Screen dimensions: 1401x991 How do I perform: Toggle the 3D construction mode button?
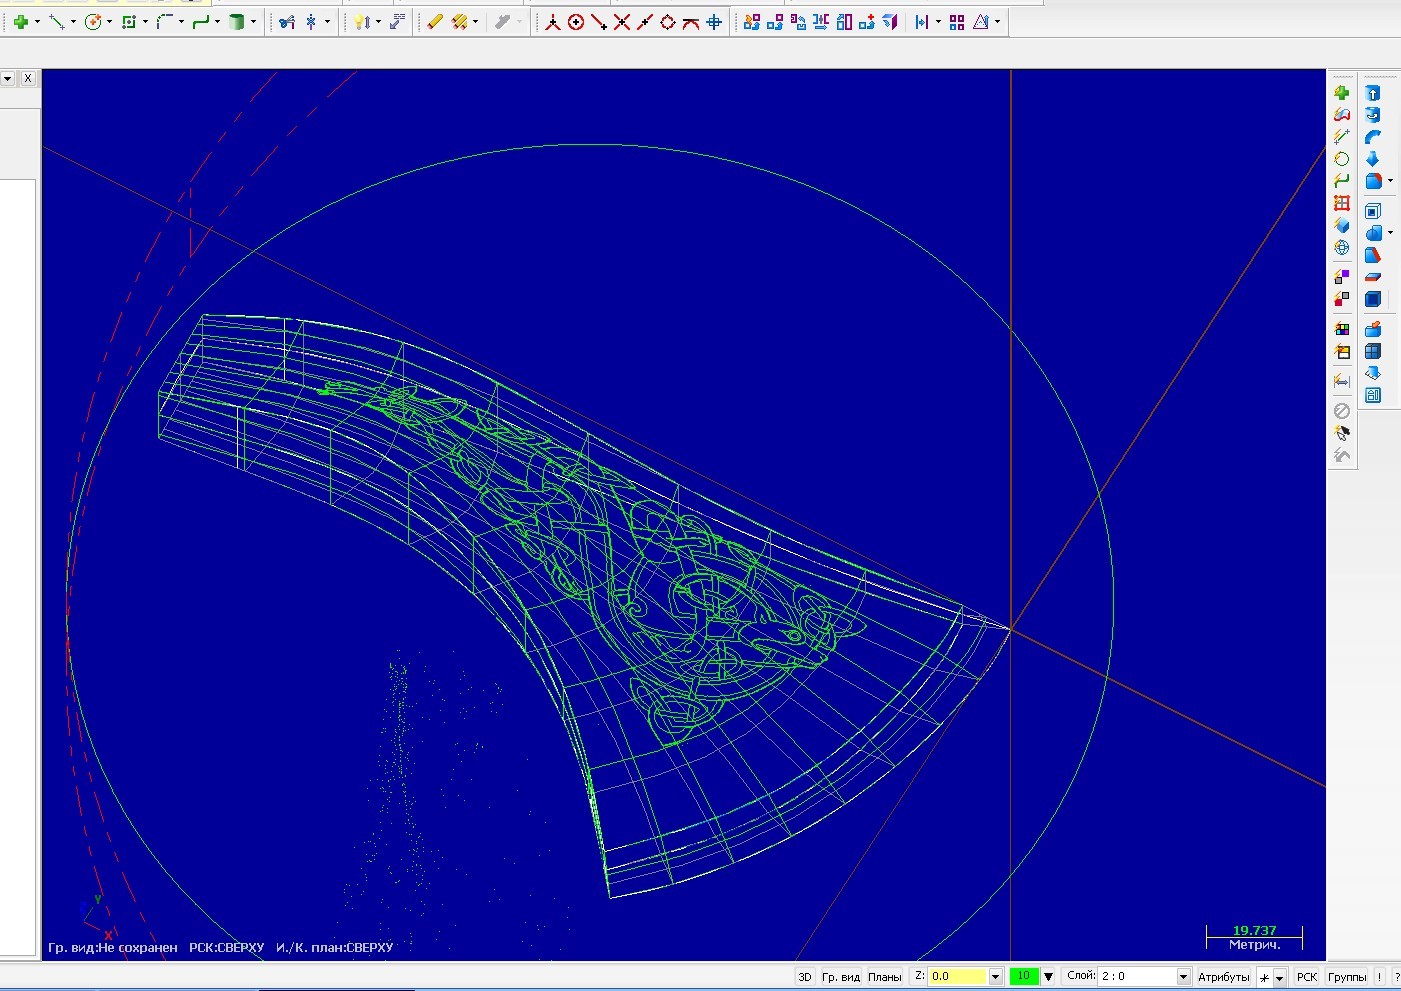805,977
